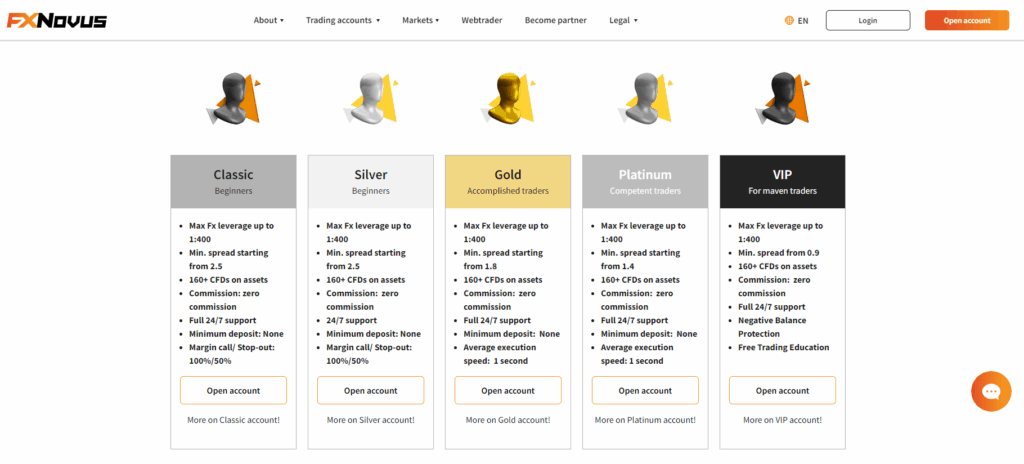The image size is (1024, 464).
Task: Open the live chat bubble
Action: (991, 391)
